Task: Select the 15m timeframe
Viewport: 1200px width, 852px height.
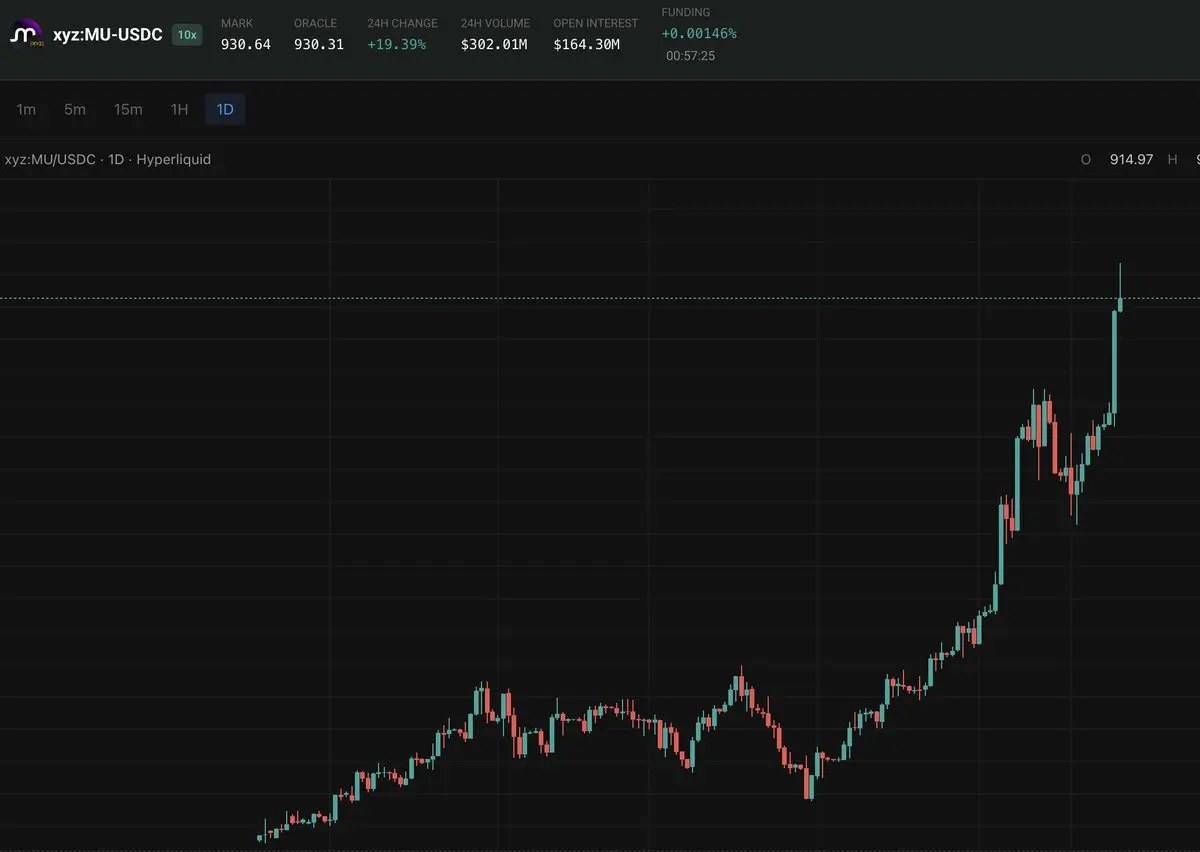Action: click(128, 109)
